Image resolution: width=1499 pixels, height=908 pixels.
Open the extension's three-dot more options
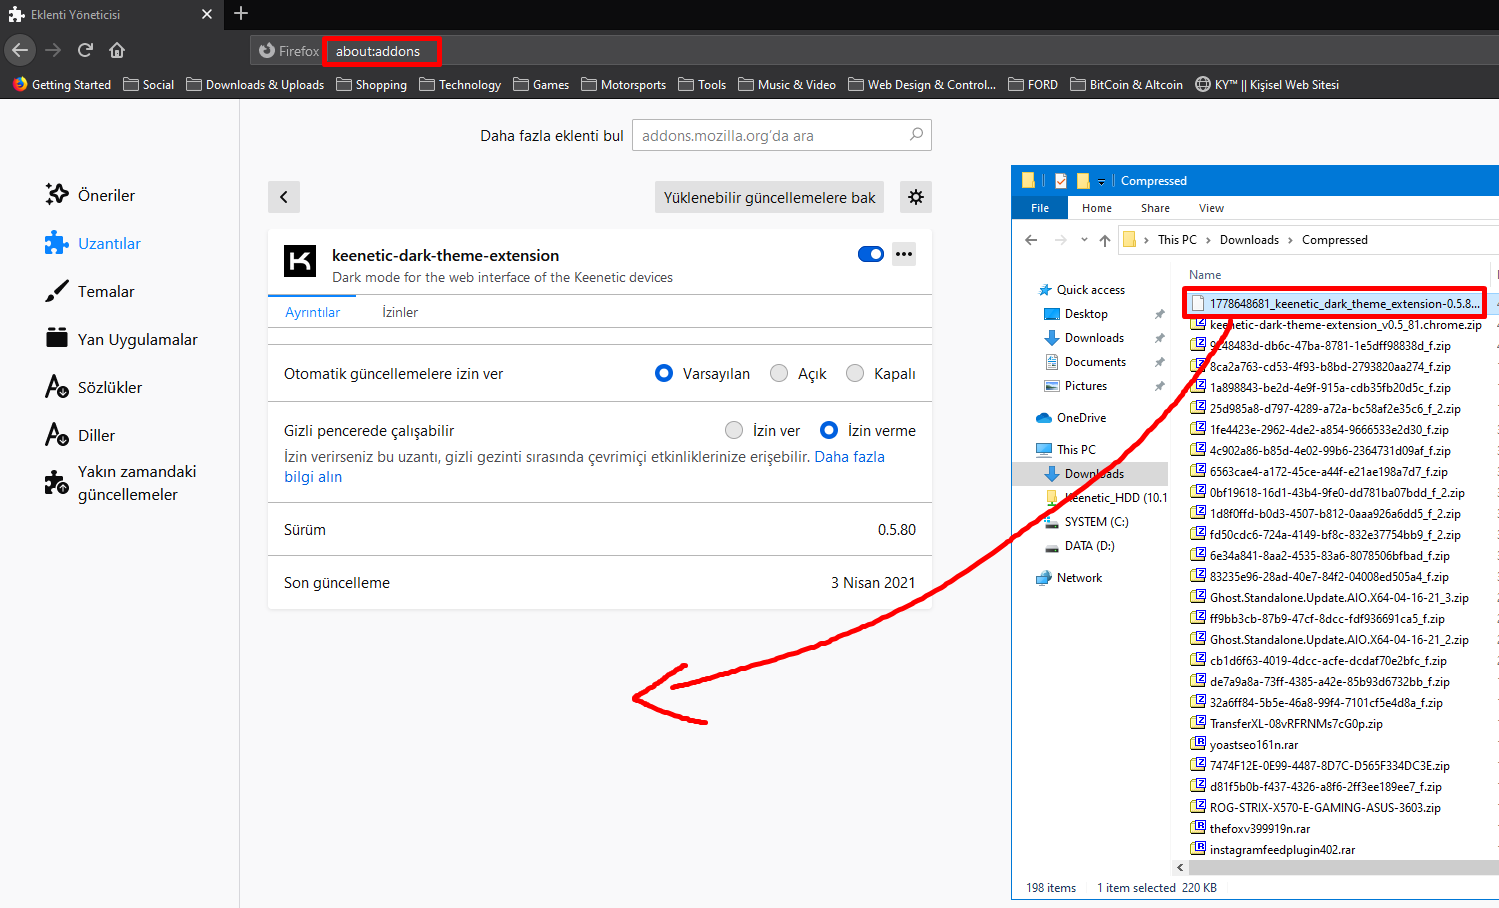[x=904, y=254]
